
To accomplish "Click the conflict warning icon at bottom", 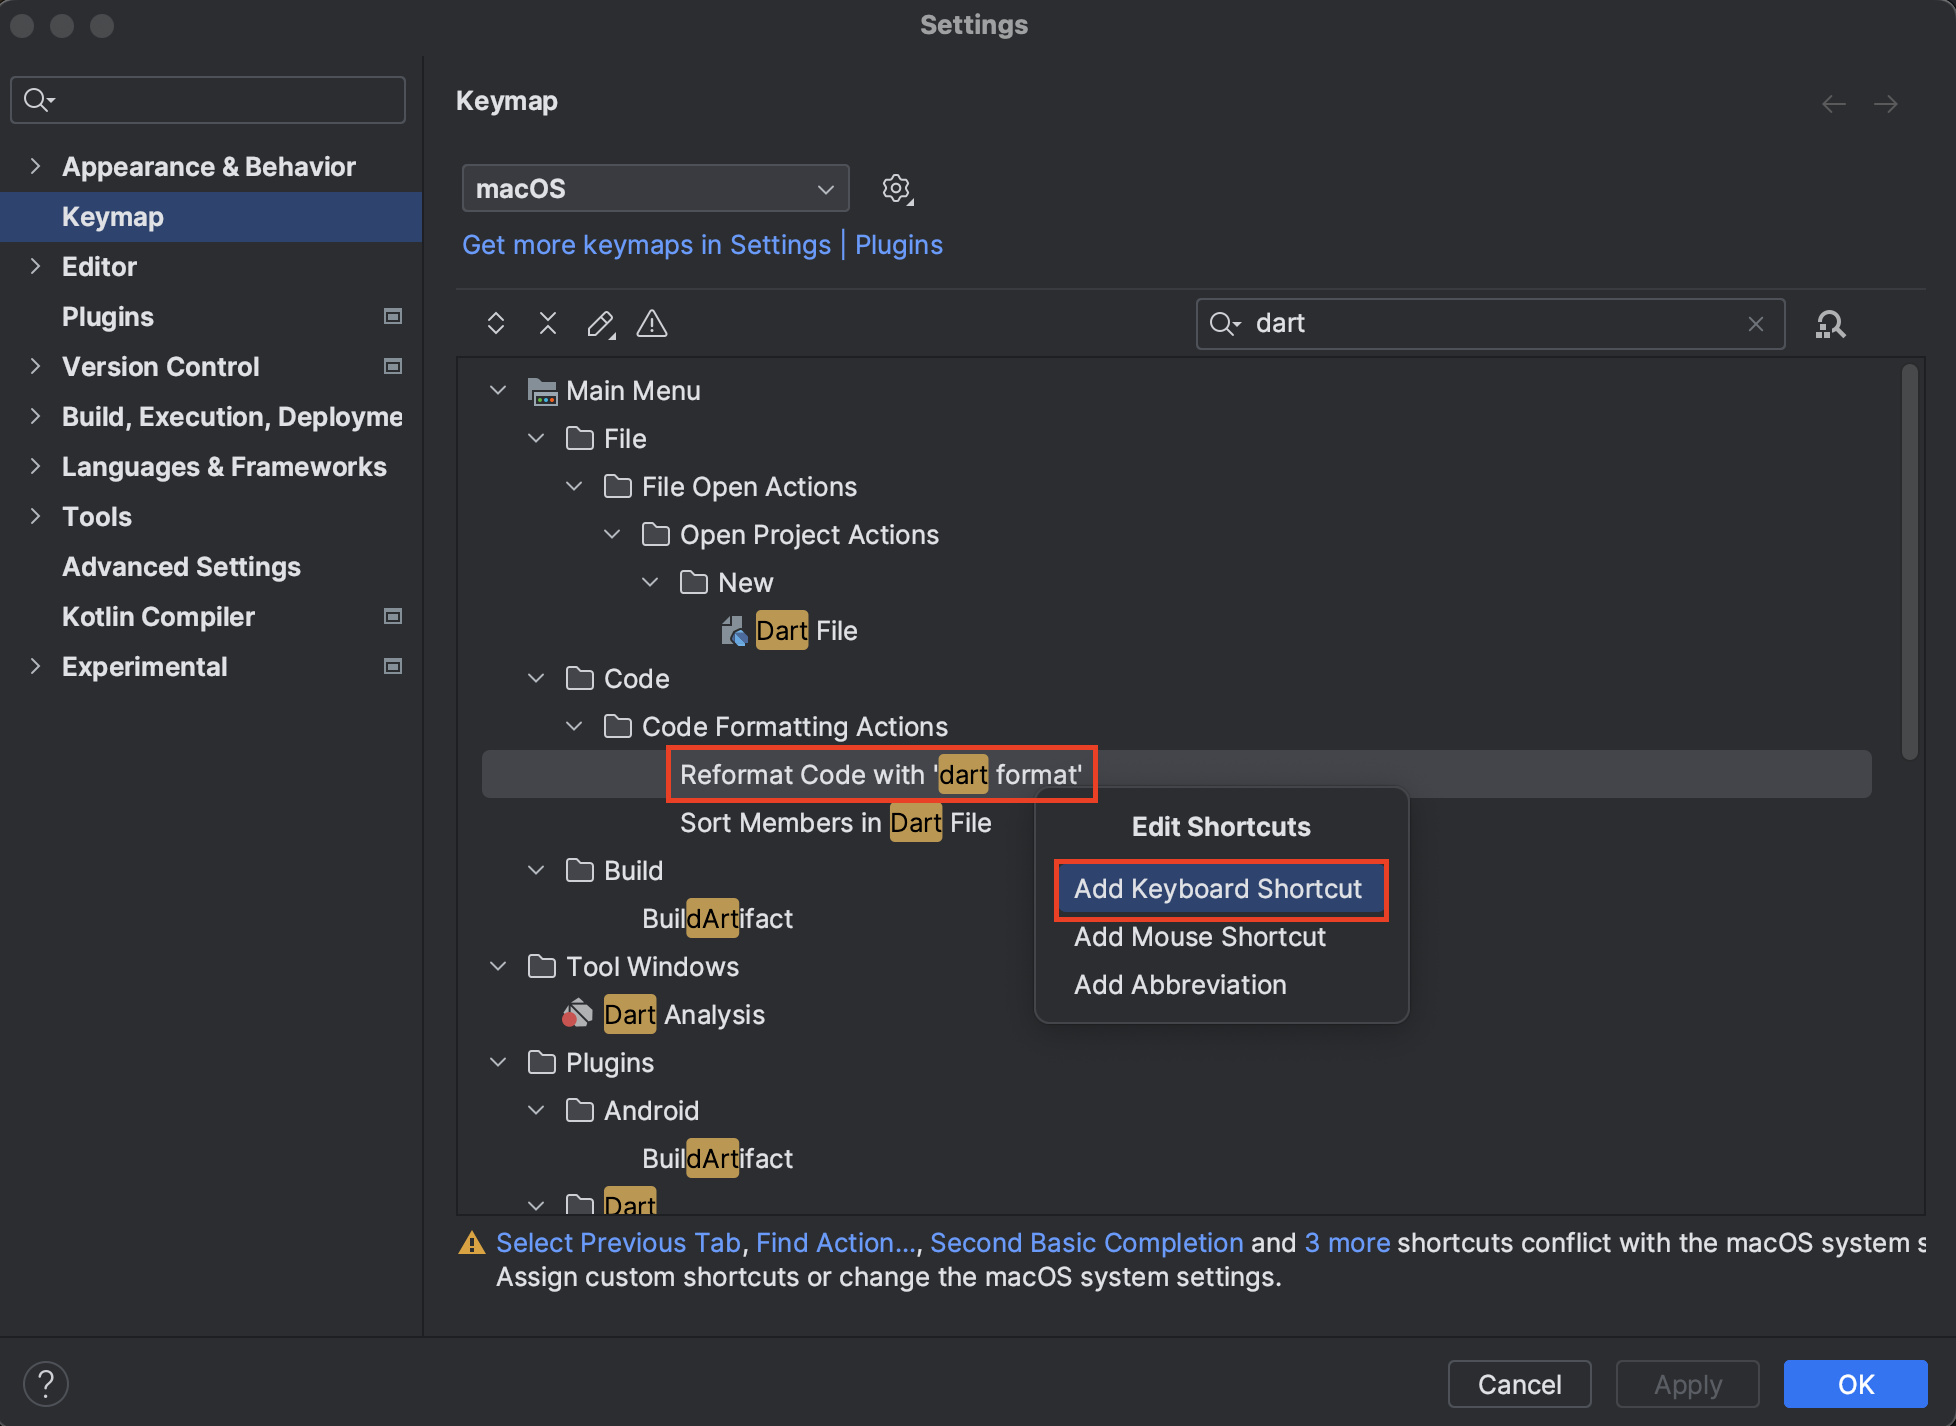I will 471,1243.
